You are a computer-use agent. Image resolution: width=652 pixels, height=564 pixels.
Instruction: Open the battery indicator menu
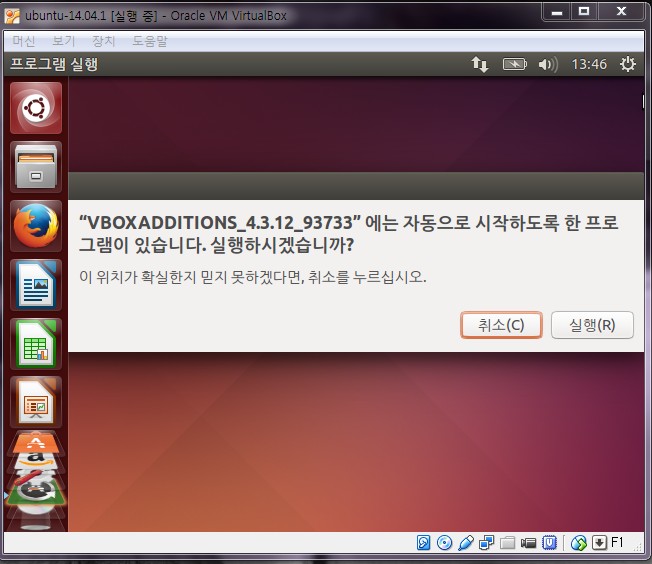tap(514, 64)
